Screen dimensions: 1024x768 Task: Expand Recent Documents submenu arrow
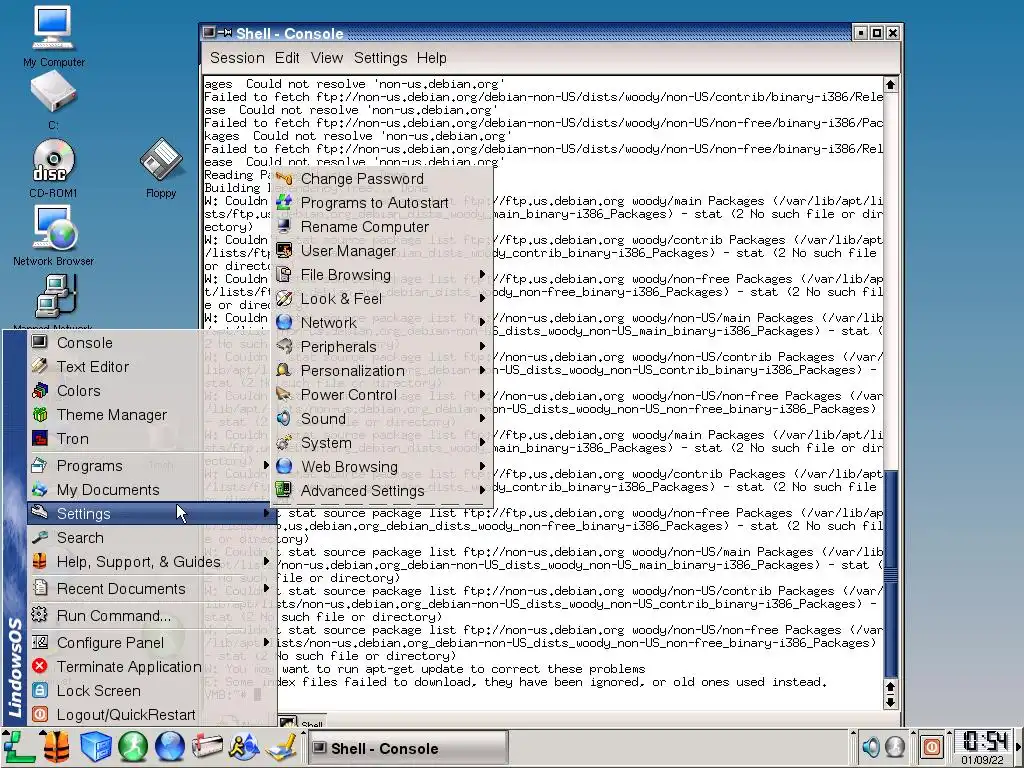click(266, 588)
